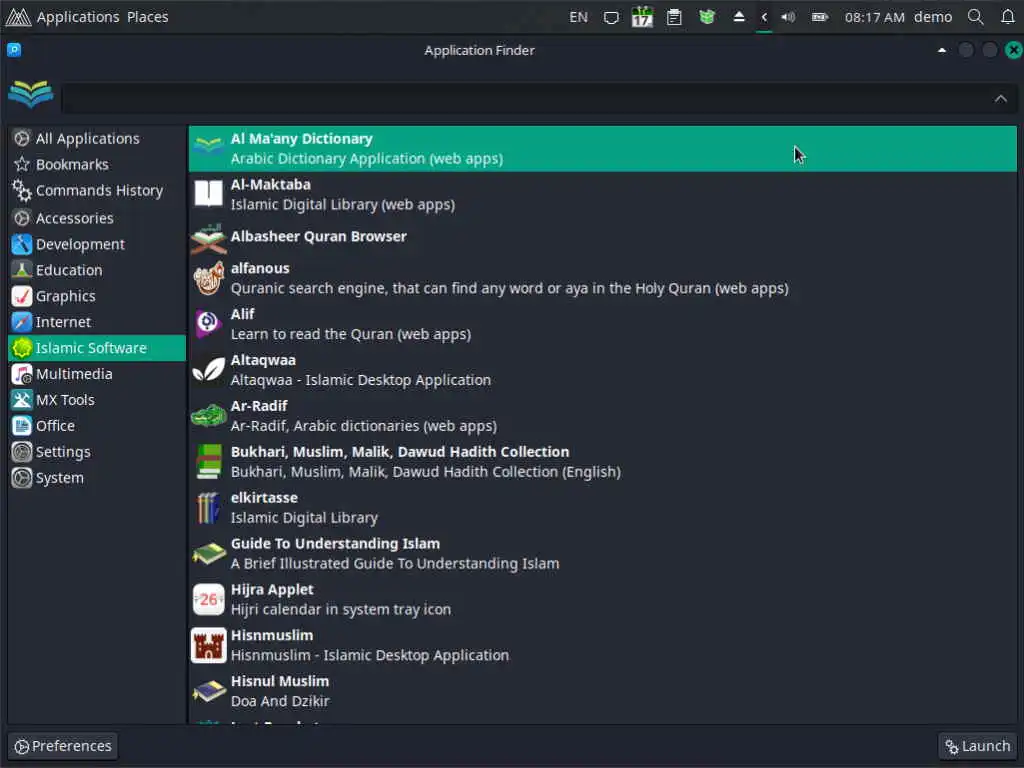Click the Al-Maktaba book icon
The image size is (1024, 768).
pyautogui.click(x=208, y=194)
